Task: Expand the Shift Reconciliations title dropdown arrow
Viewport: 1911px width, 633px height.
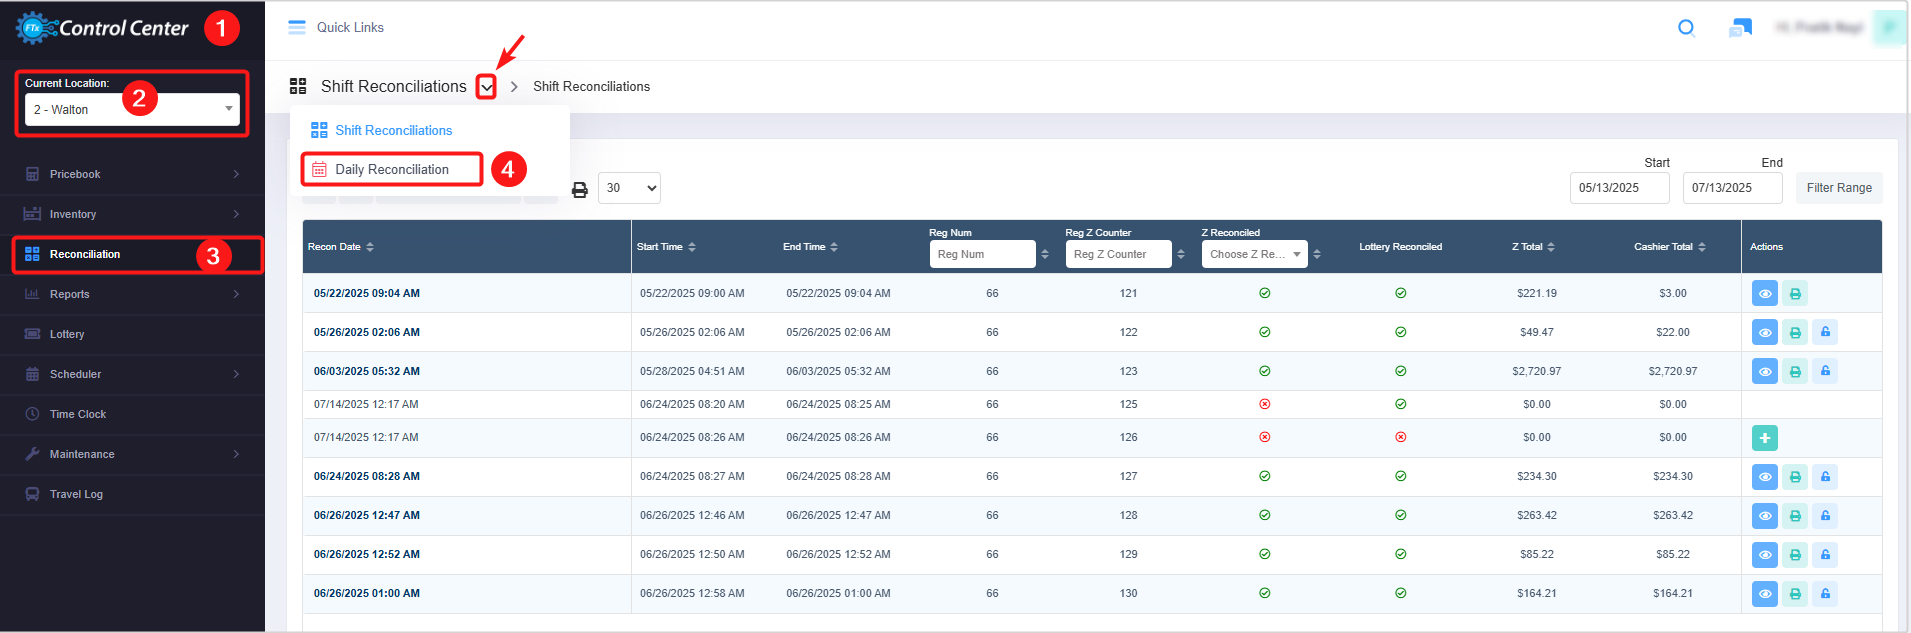Action: click(486, 87)
